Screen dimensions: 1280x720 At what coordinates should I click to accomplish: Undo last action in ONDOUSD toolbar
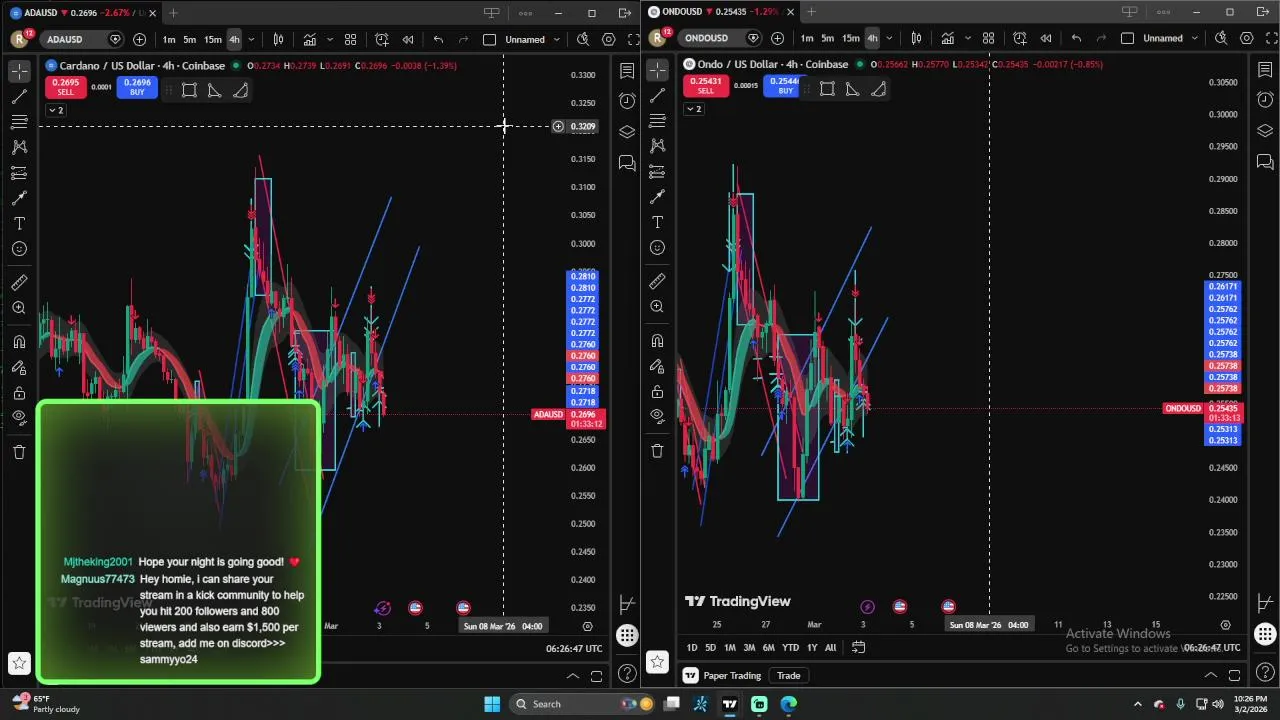pyautogui.click(x=1076, y=38)
